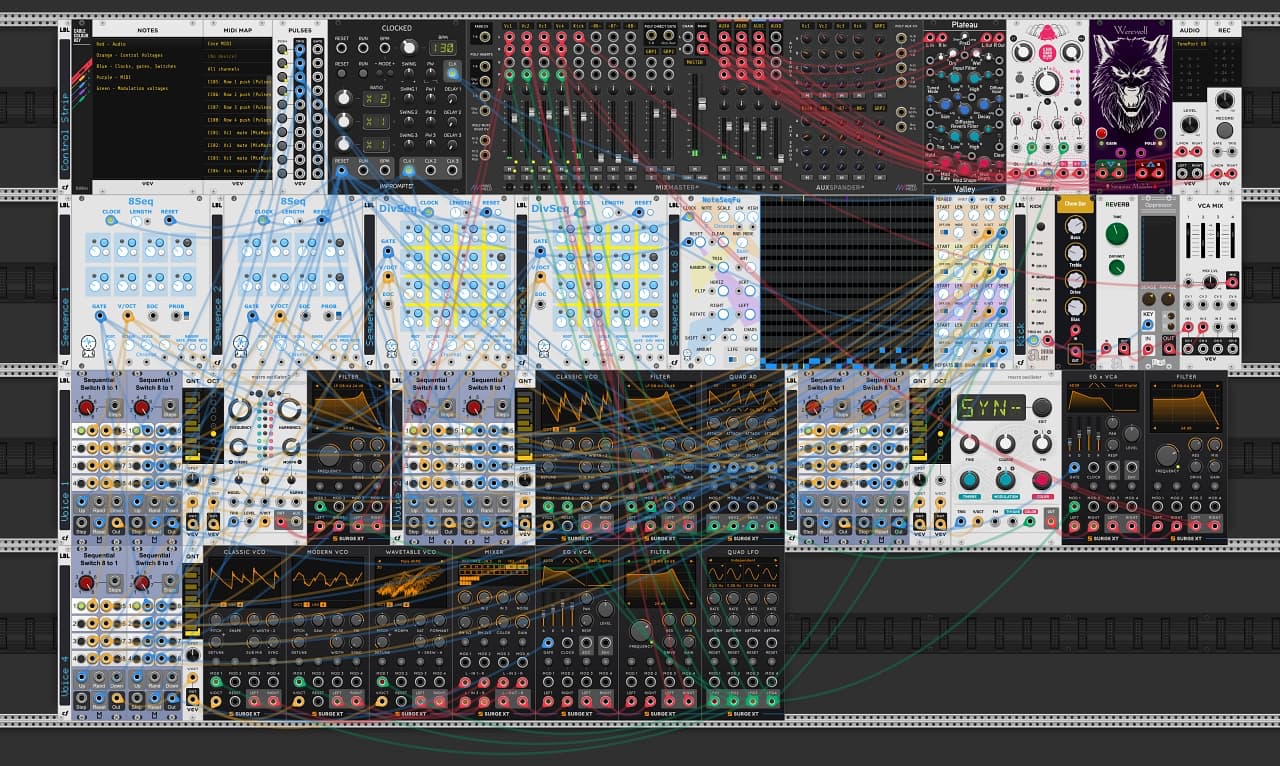Click the TIMBRE knob on SYN oscillator
The width and height of the screenshot is (1280, 766).
pos(970,480)
